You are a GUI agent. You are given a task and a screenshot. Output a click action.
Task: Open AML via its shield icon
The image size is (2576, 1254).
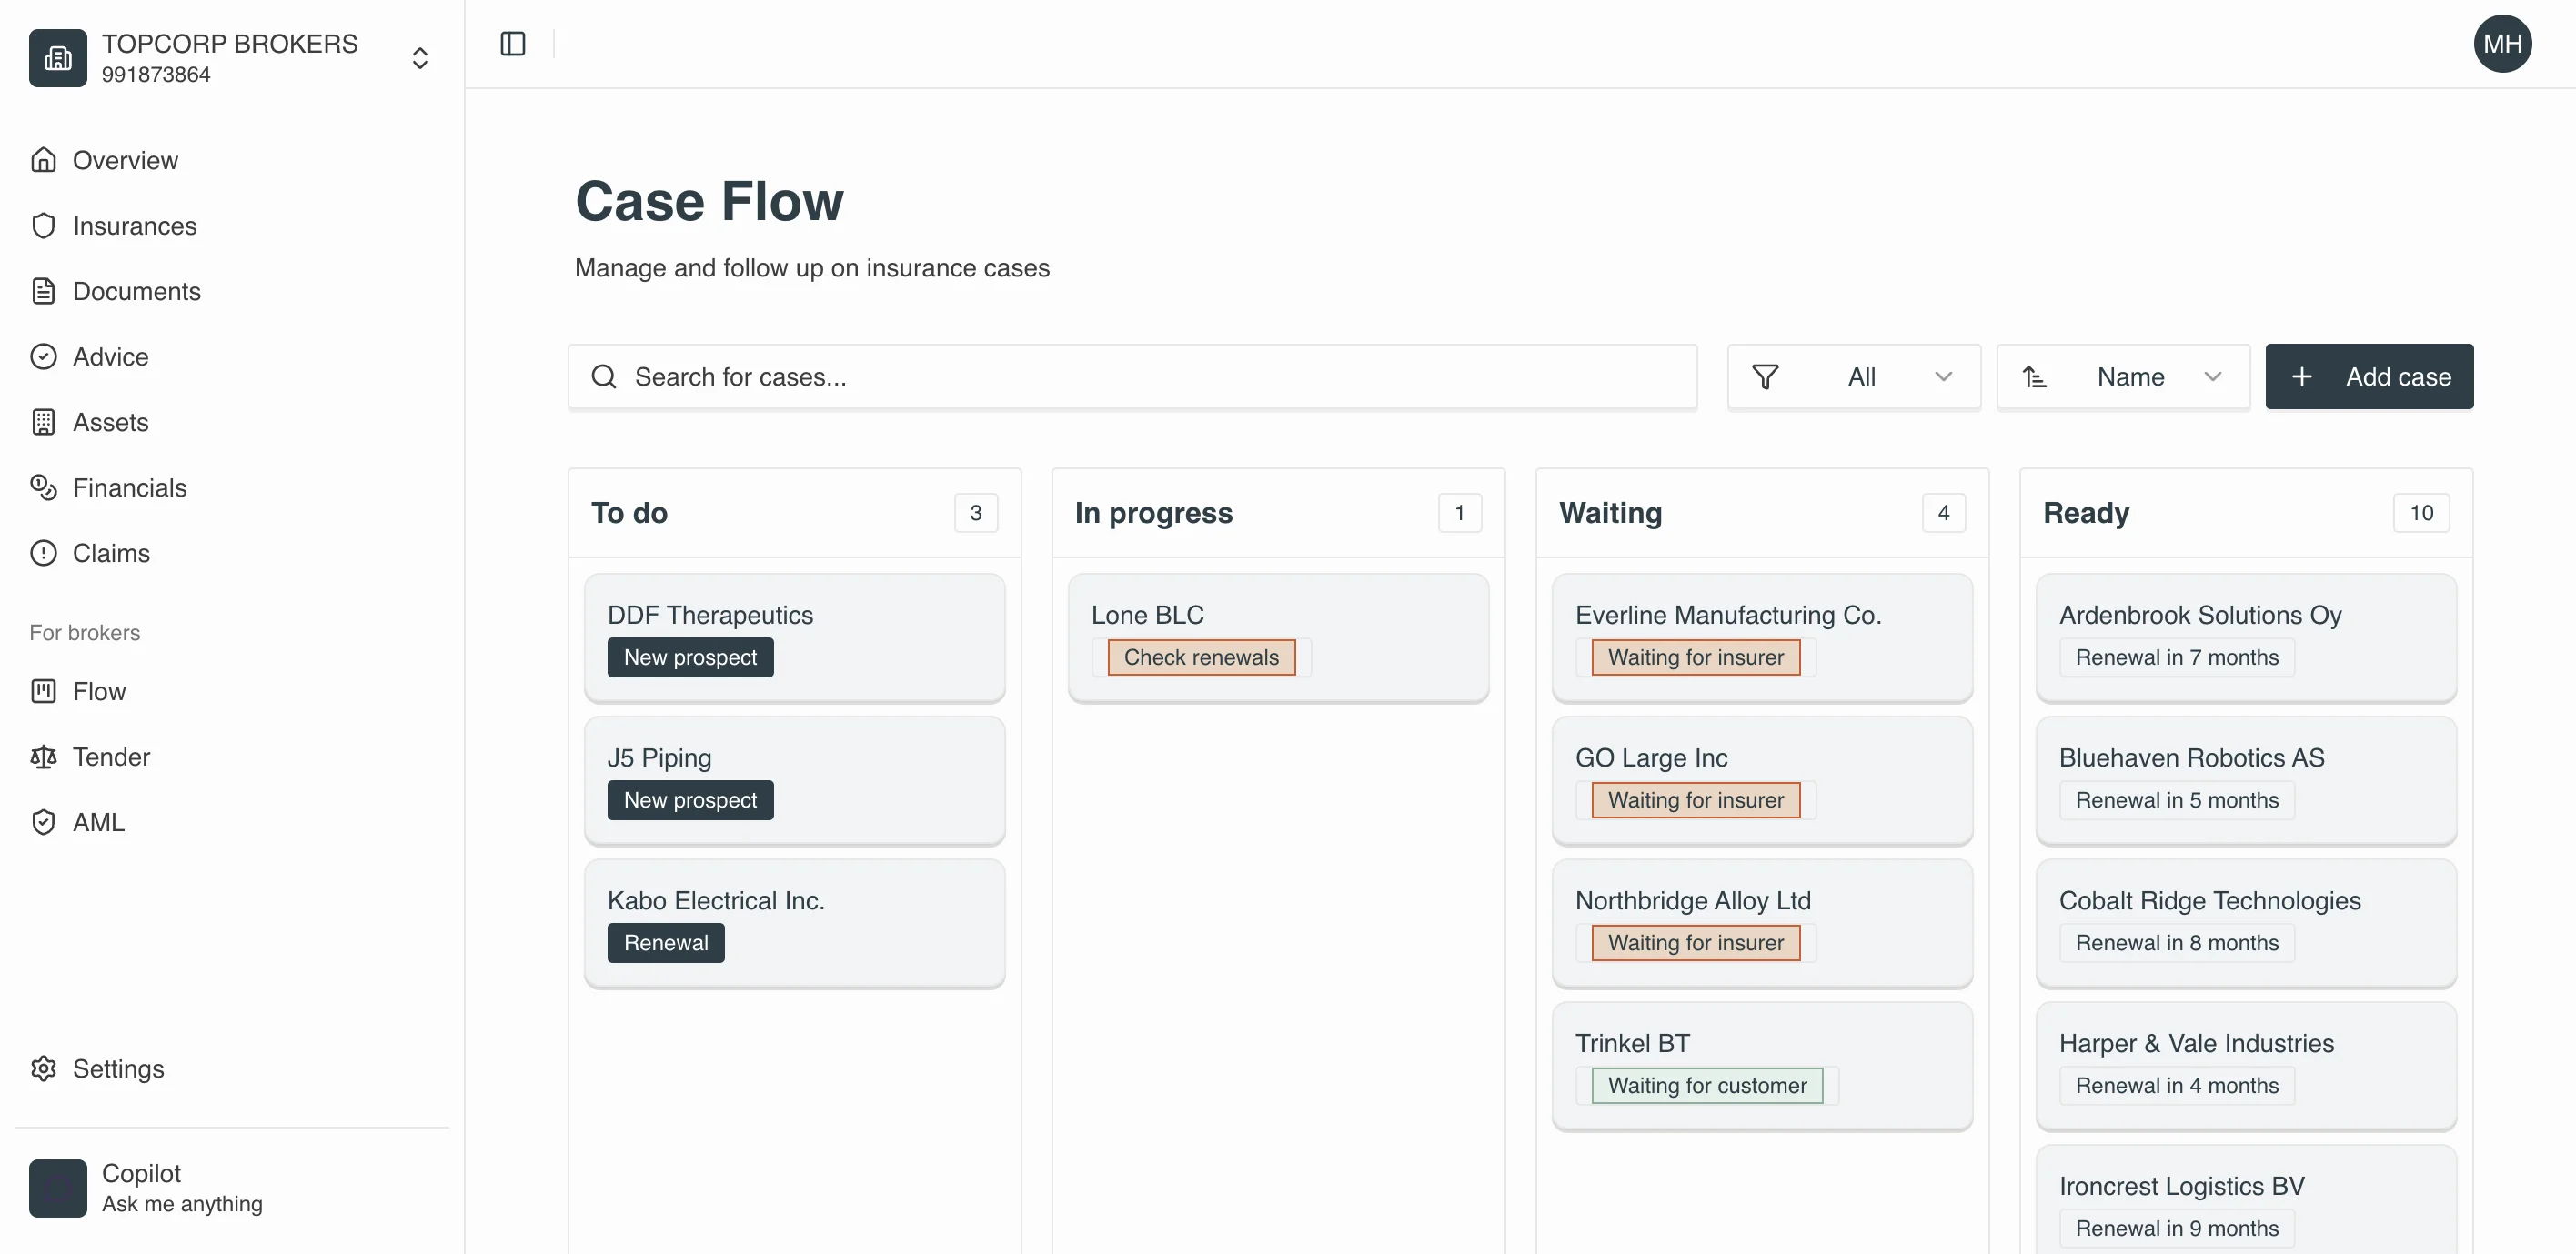coord(44,822)
